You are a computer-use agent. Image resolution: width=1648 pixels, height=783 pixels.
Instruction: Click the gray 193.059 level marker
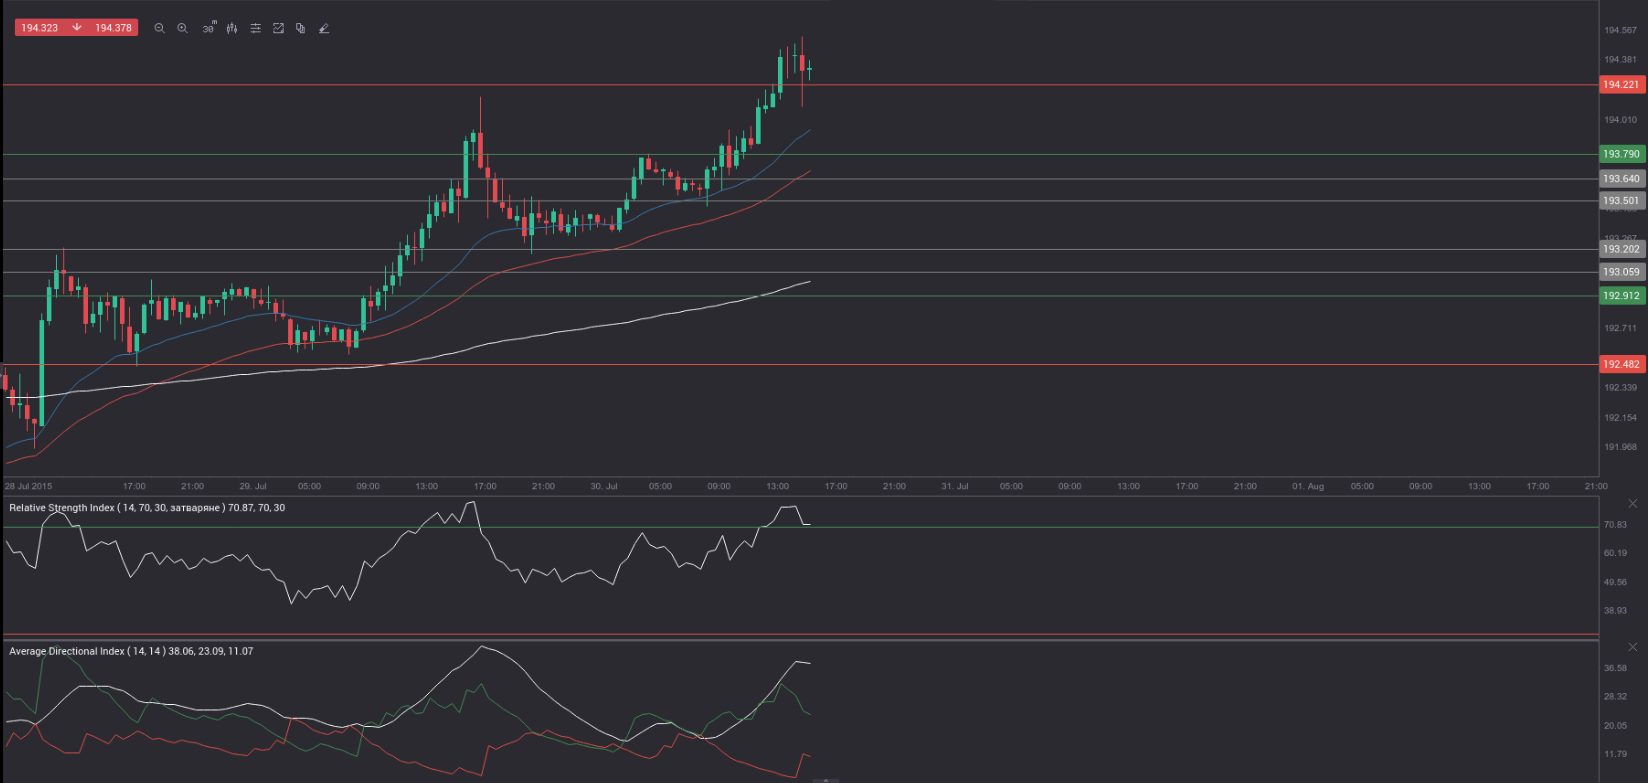coord(1621,272)
